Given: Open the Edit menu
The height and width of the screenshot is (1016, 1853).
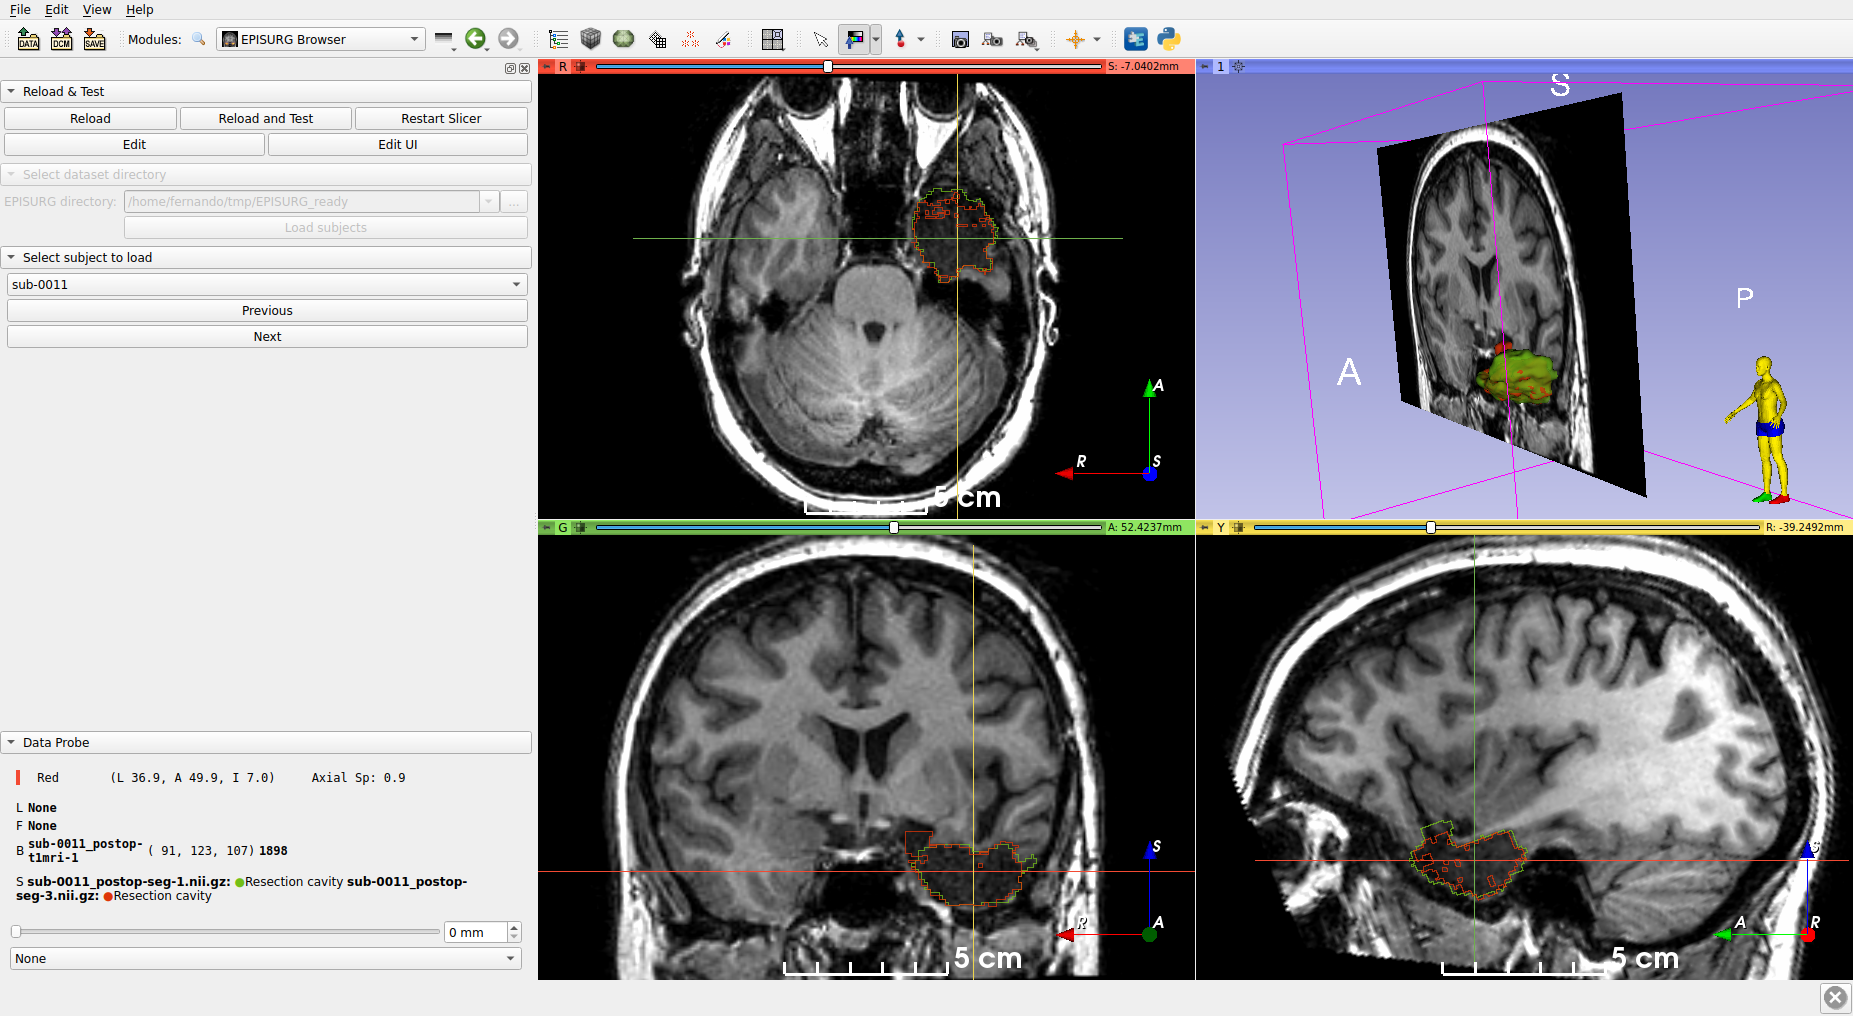Looking at the screenshot, I should (57, 9).
